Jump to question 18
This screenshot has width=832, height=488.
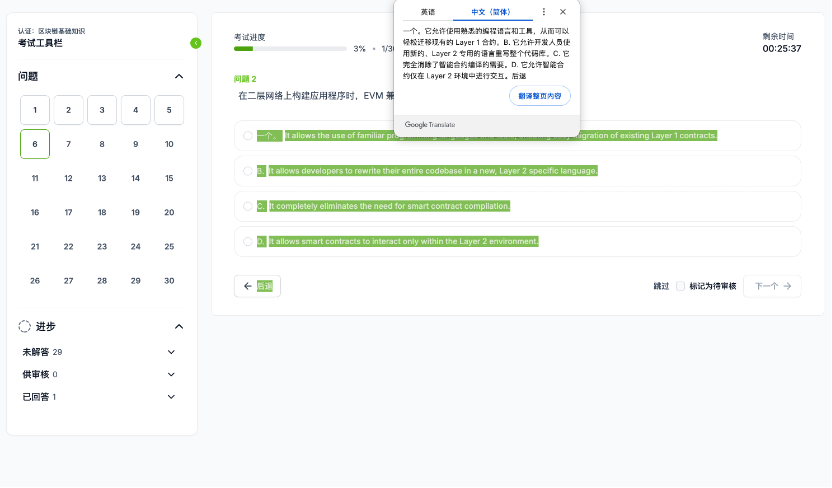coord(102,213)
